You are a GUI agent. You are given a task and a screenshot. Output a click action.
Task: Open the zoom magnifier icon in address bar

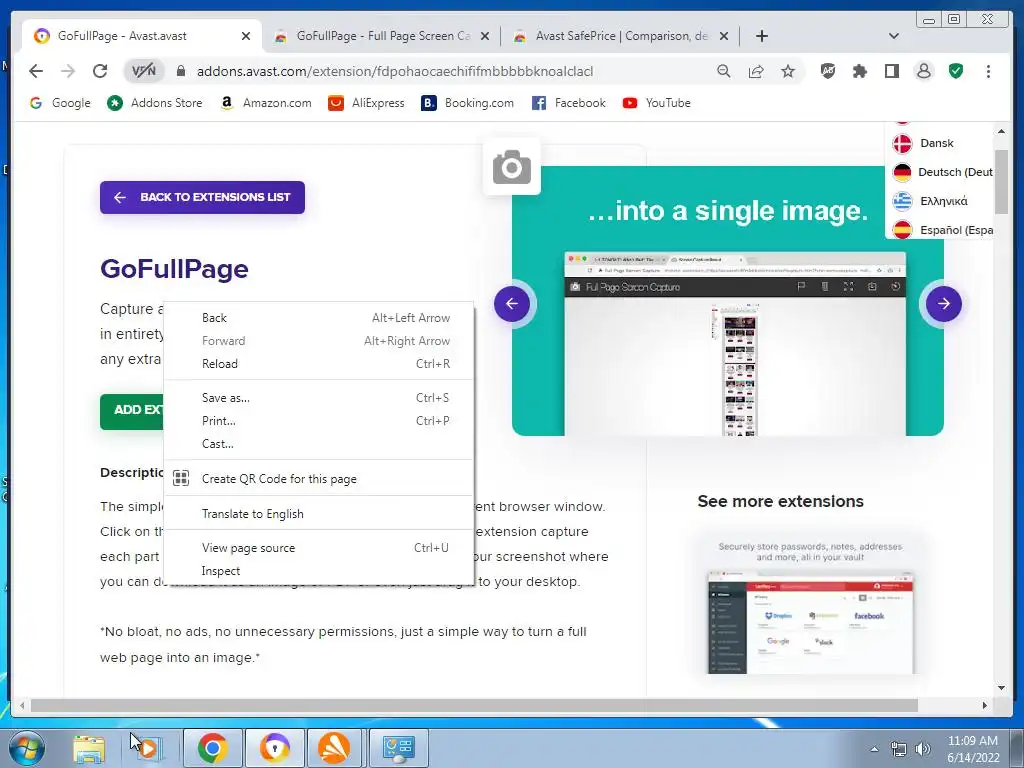point(724,71)
